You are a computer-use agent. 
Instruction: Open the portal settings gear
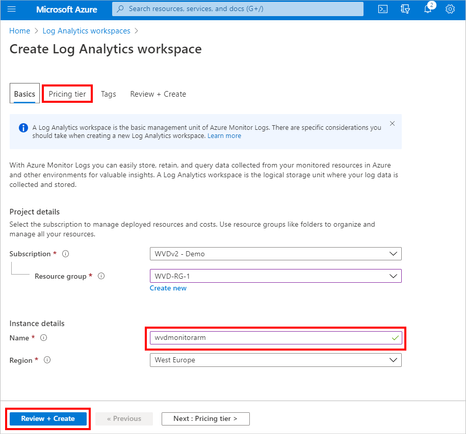click(x=450, y=9)
